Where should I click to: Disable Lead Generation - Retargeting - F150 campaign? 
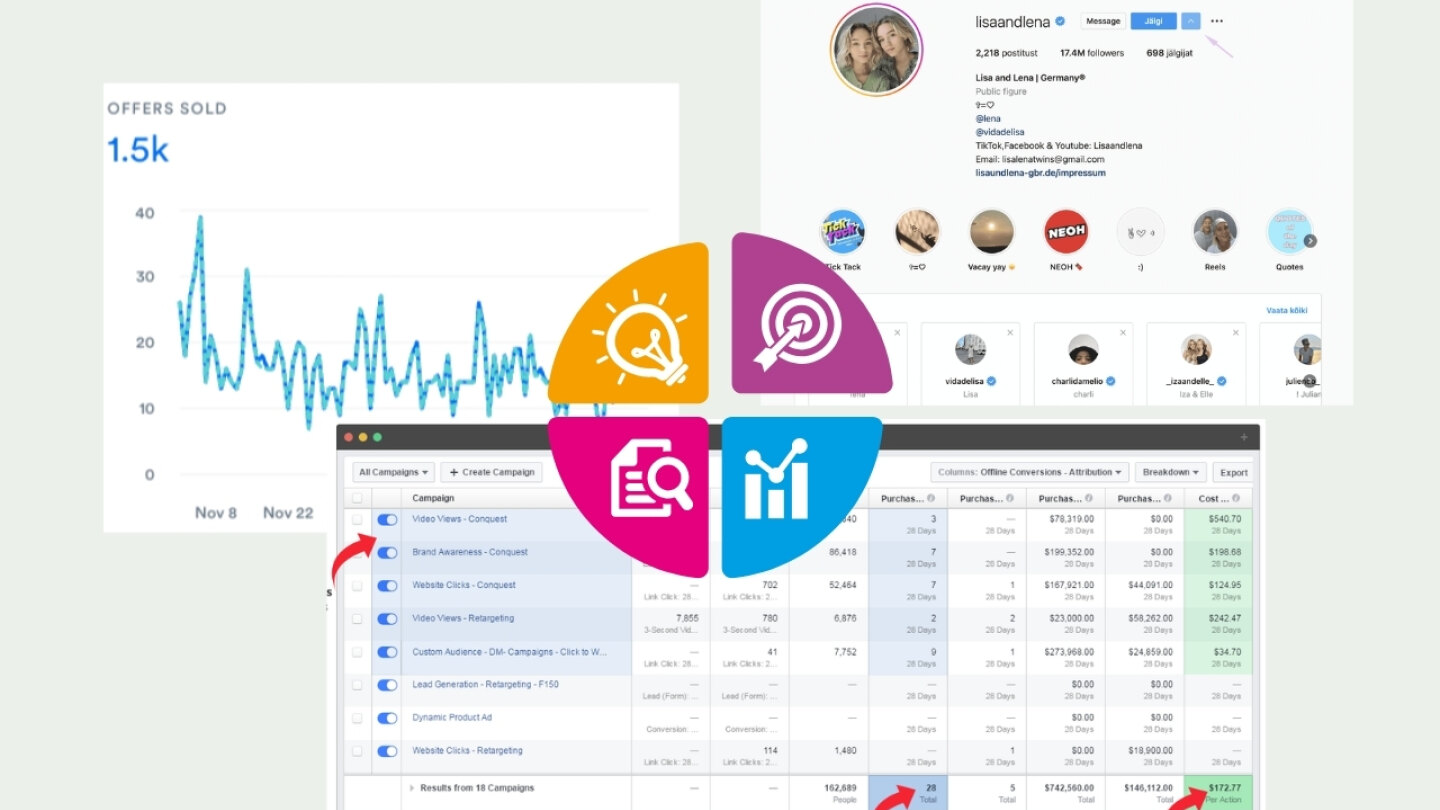pyautogui.click(x=387, y=685)
